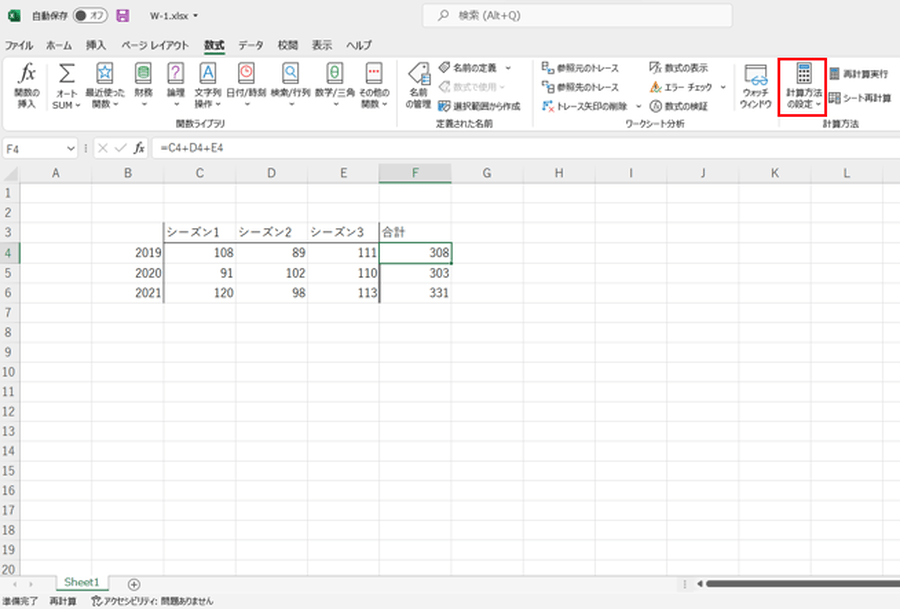The width and height of the screenshot is (900, 609).
Task: Switch to the データ (Data) tab
Action: 250,46
